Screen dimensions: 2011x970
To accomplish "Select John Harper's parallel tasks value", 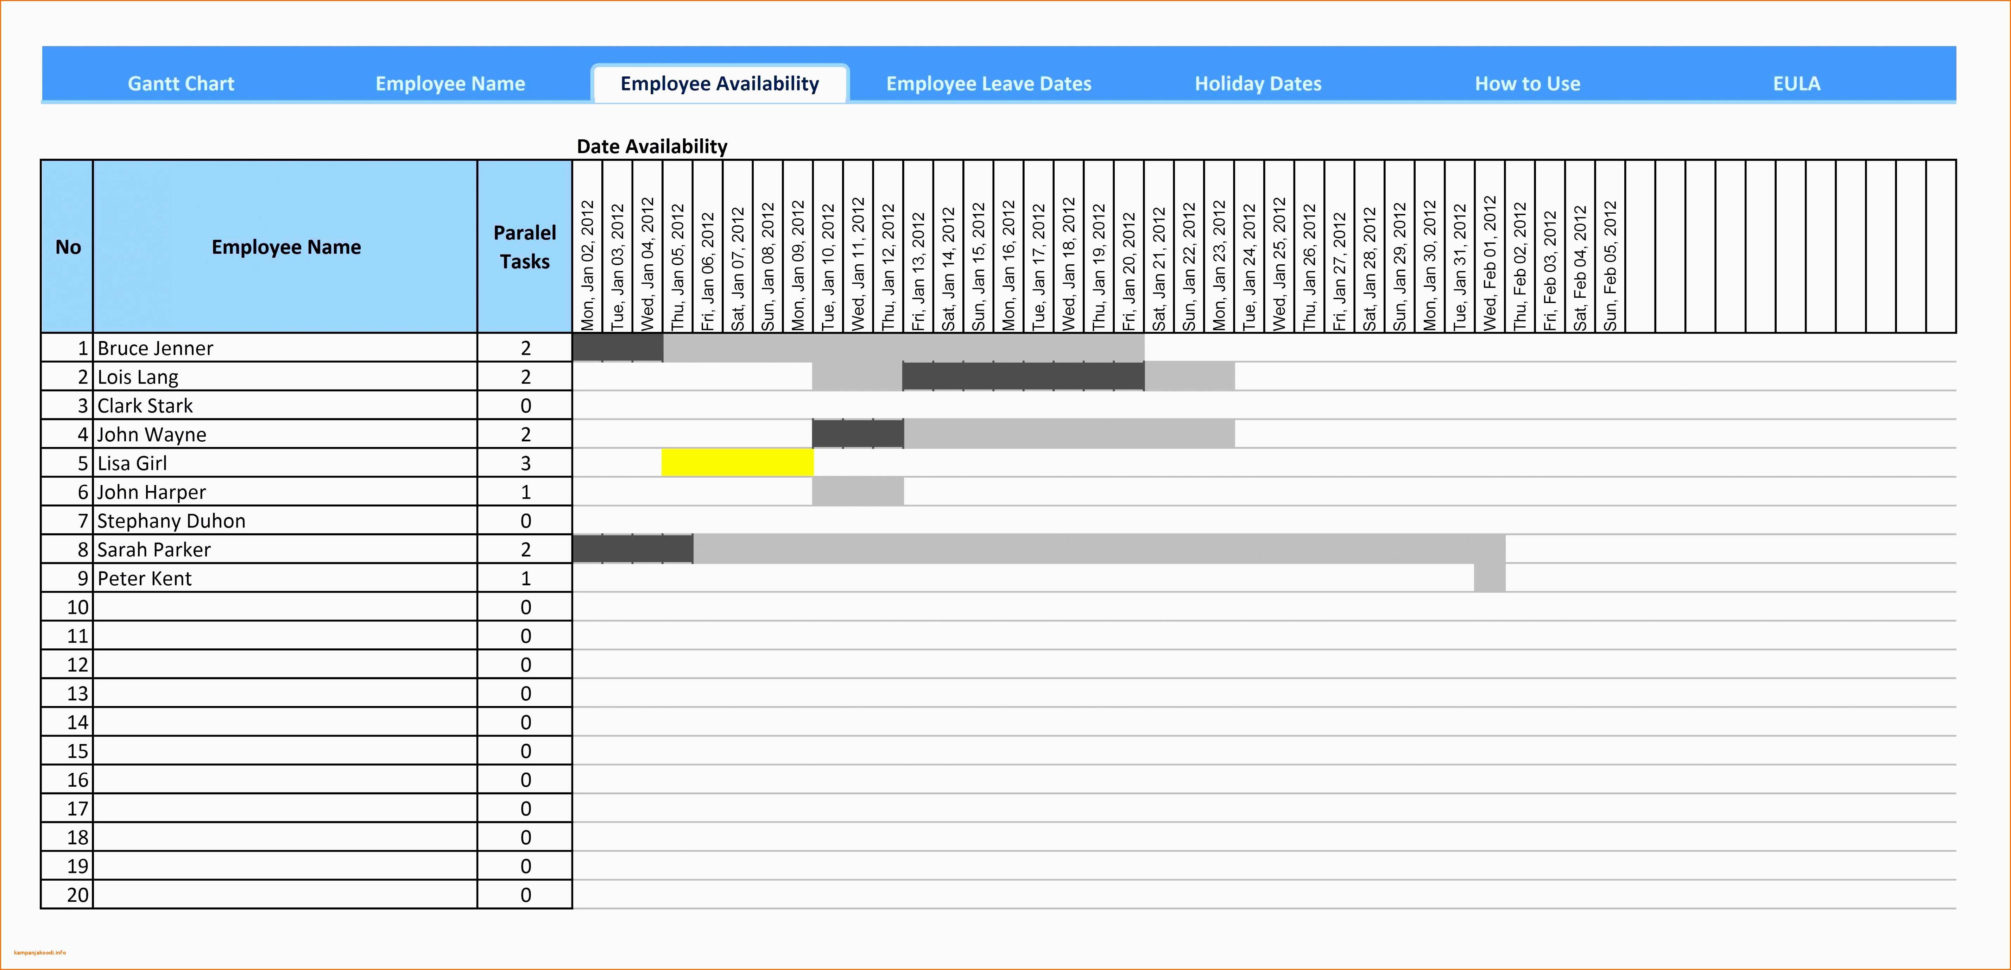I will point(525,492).
